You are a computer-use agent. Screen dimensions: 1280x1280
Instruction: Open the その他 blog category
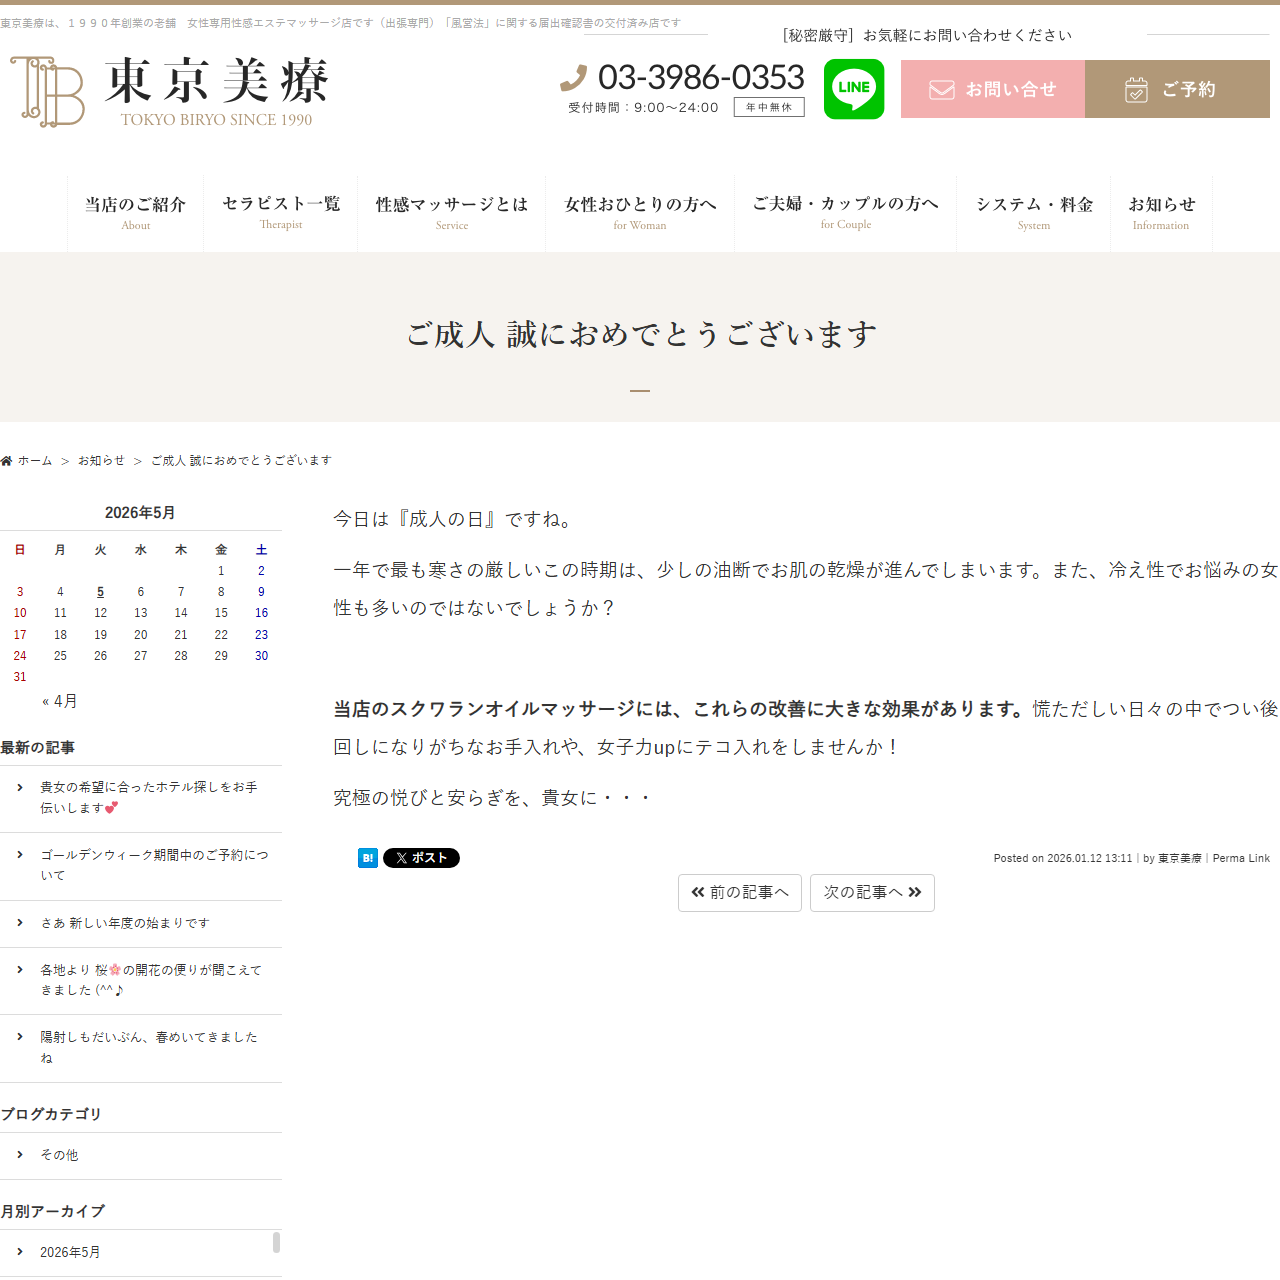(x=59, y=1155)
